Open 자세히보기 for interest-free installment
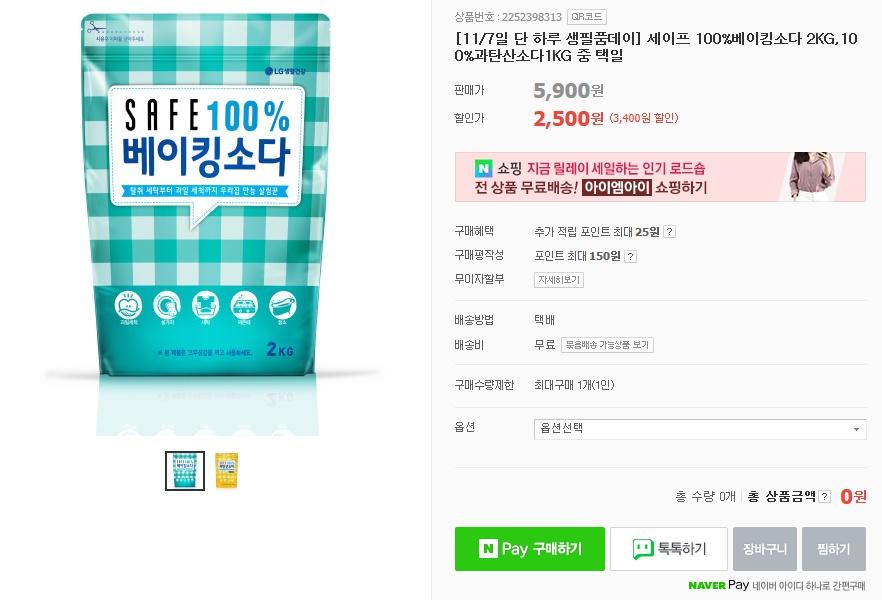 click(x=559, y=279)
